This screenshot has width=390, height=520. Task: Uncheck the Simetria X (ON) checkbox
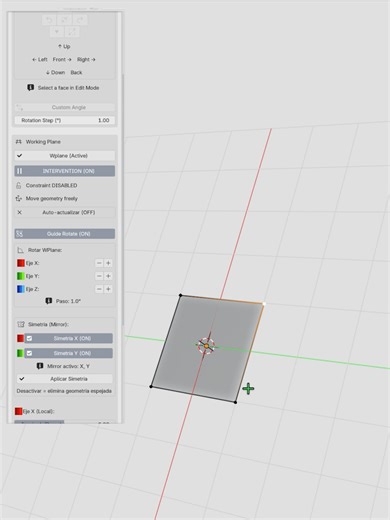[29, 338]
